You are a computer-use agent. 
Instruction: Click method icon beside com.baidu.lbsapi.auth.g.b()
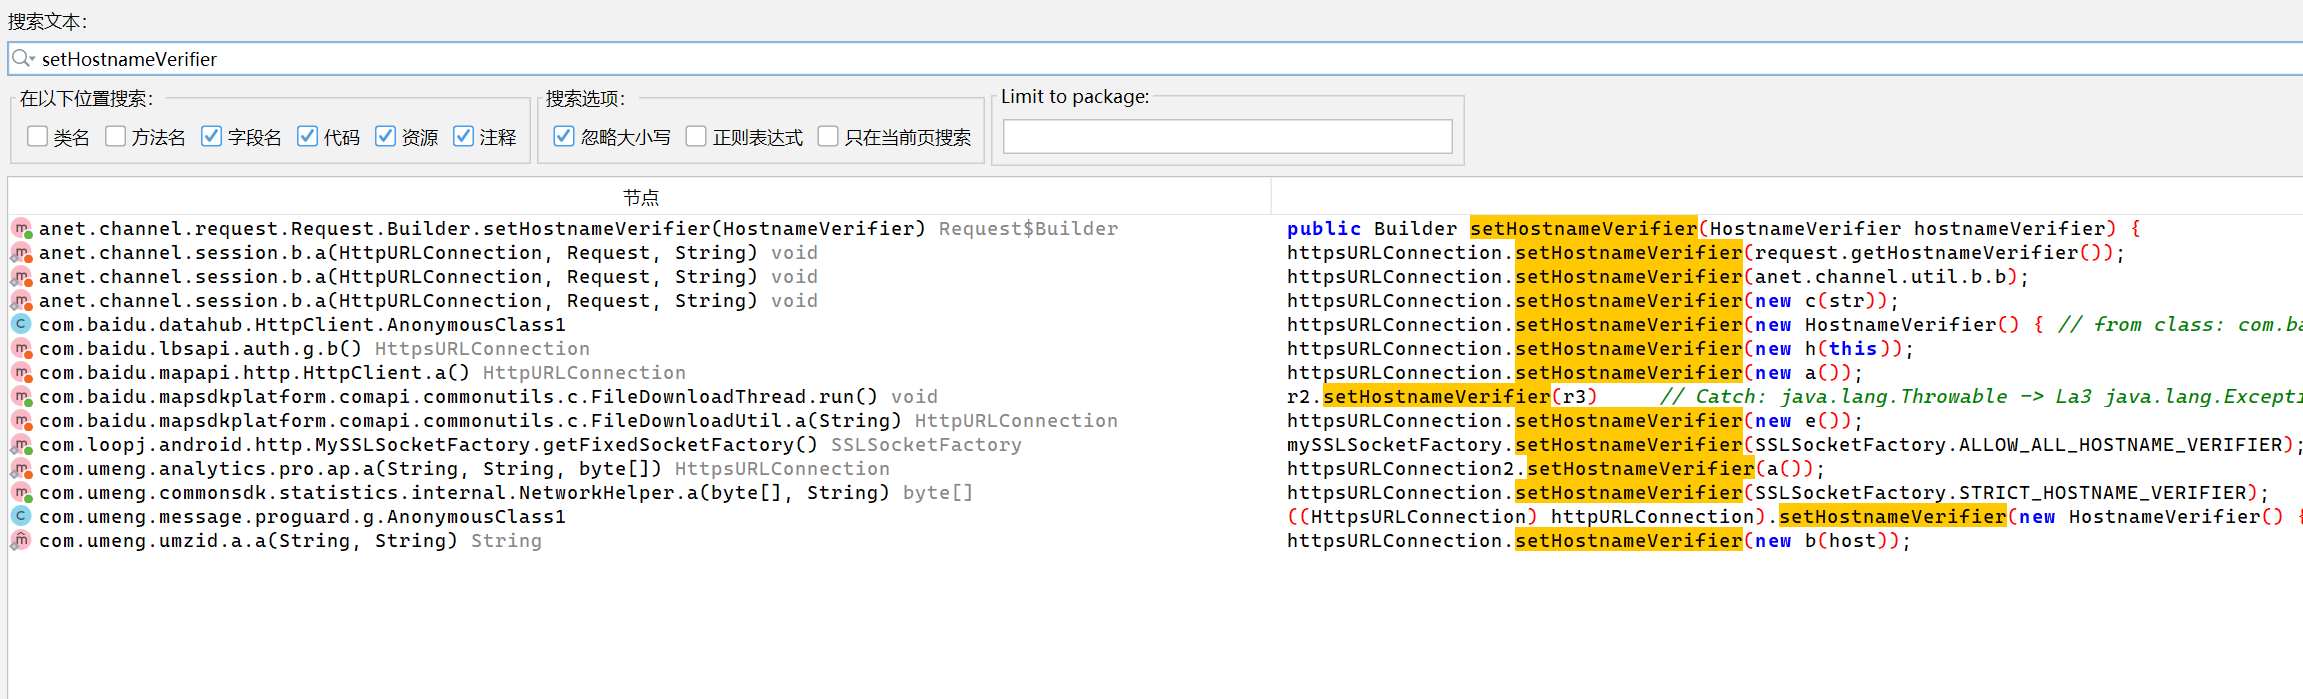21,349
